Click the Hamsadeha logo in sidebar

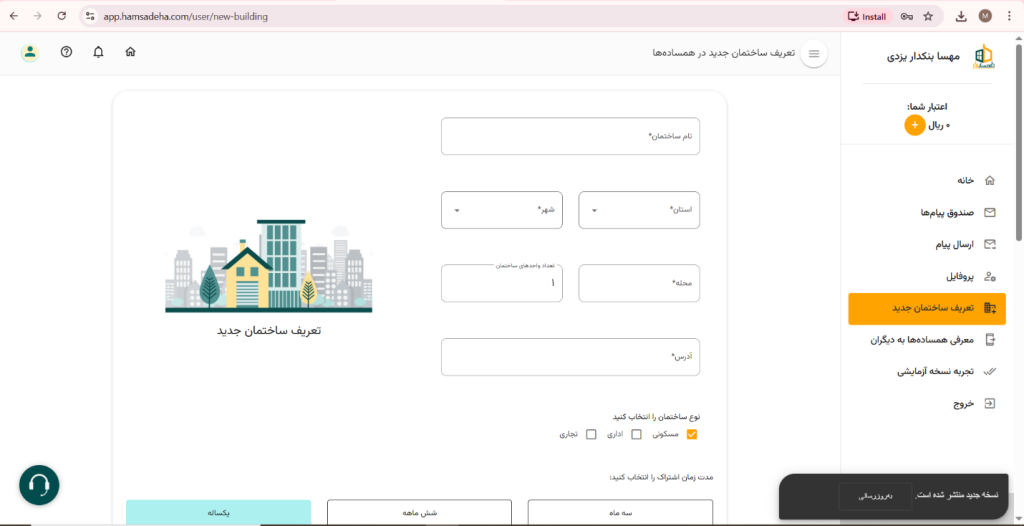tap(982, 57)
